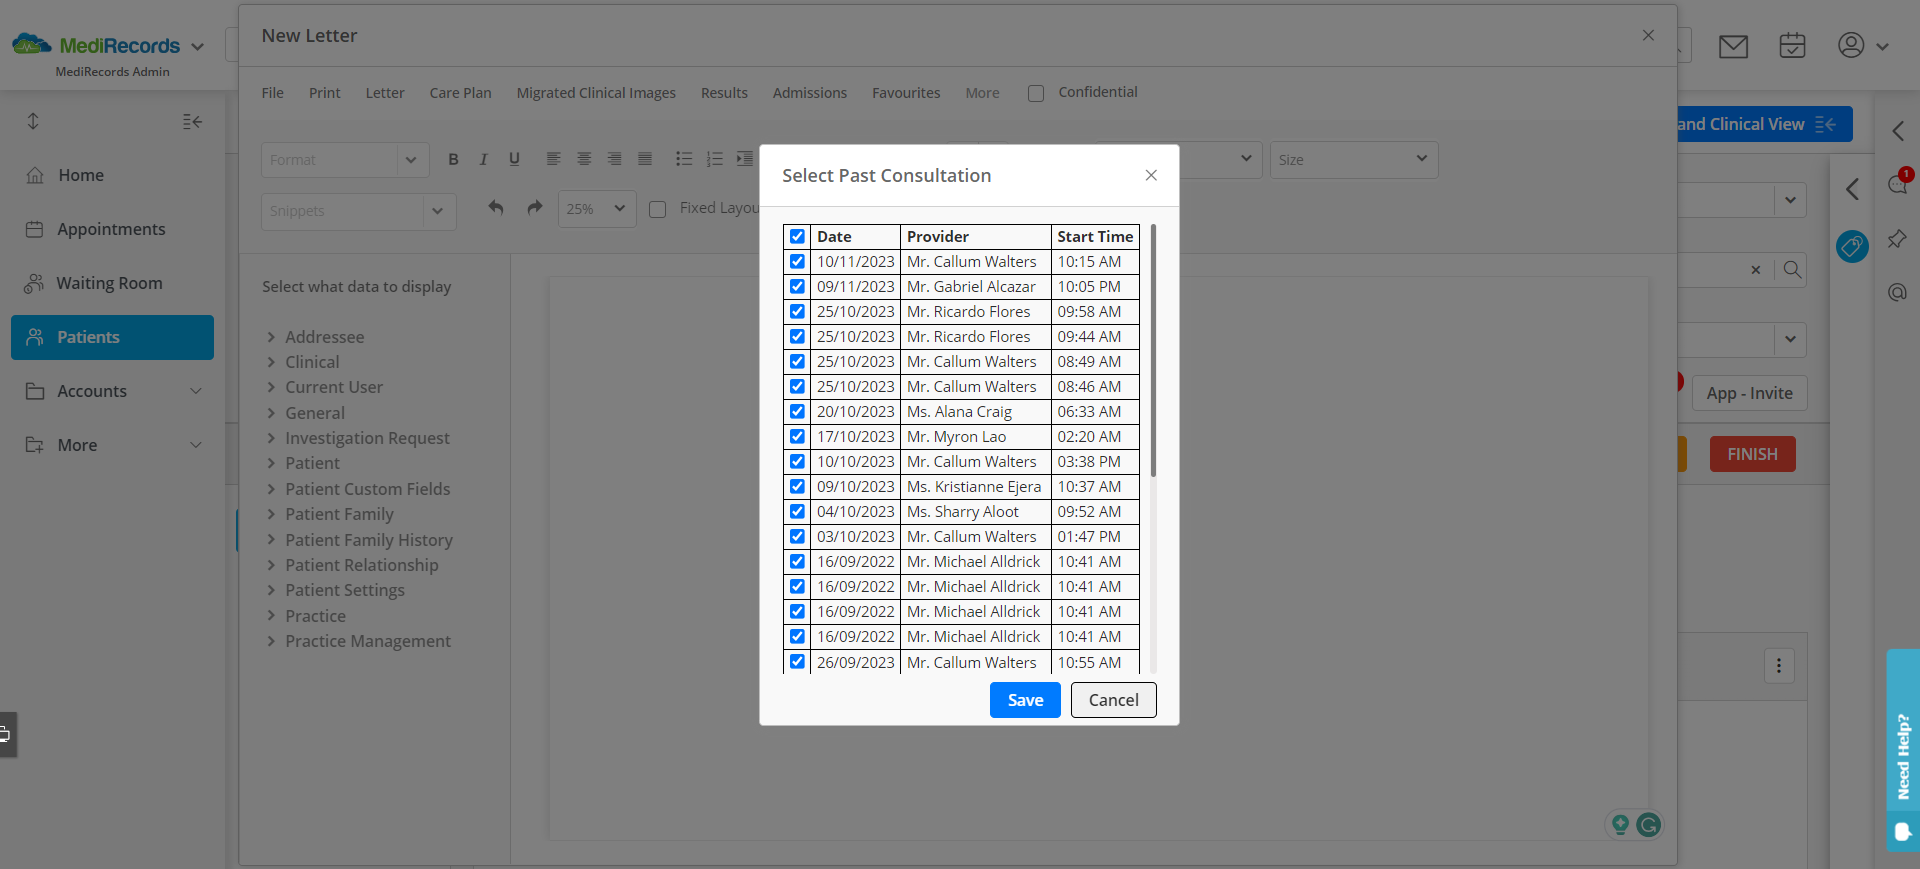Click the Need Help? side tab

1903,750
